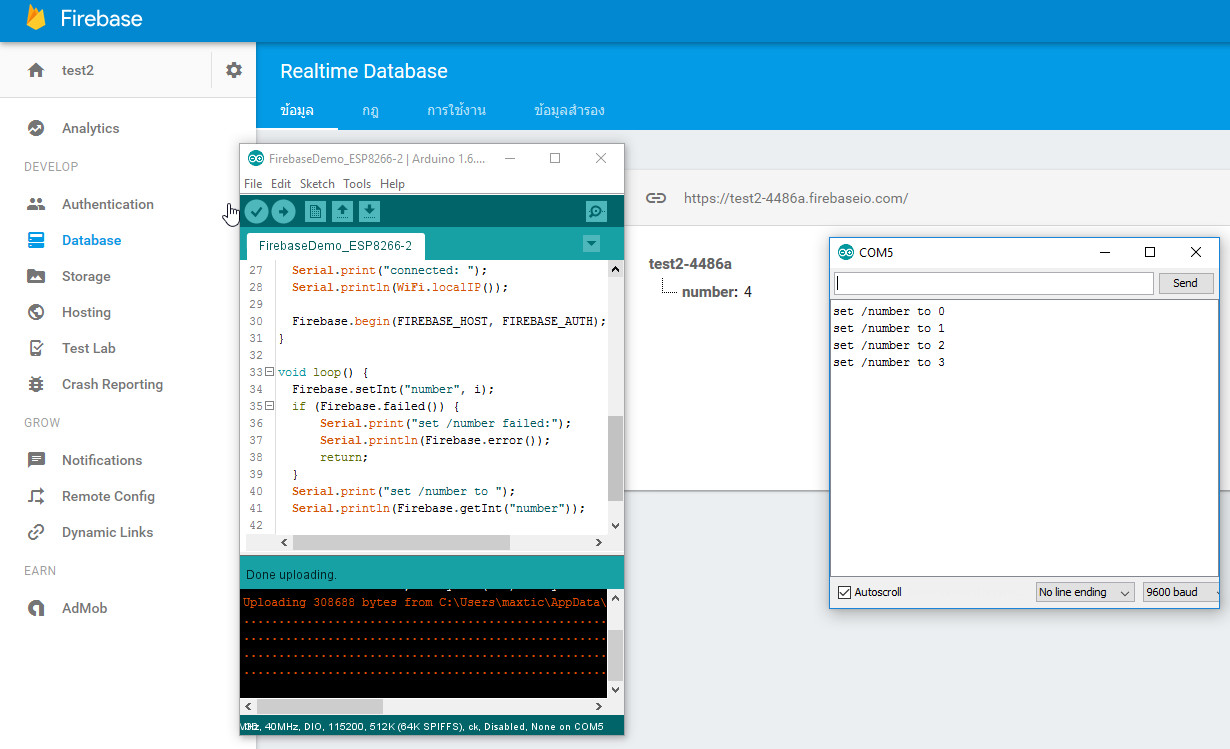The width and height of the screenshot is (1230, 749).
Task: Click the Arduino logo in COM5 title bar
Action: 846,252
